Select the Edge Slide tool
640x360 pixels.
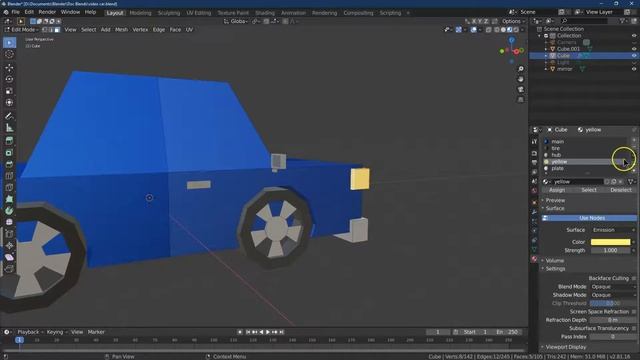pyautogui.click(x=9, y=234)
